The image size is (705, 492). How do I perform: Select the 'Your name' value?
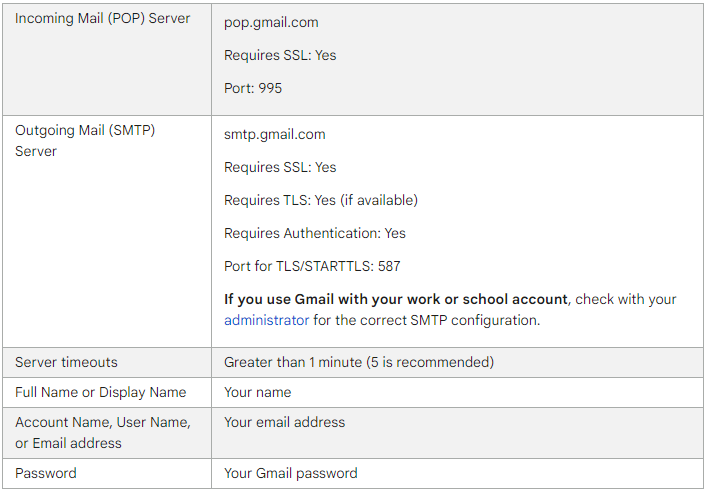[258, 392]
